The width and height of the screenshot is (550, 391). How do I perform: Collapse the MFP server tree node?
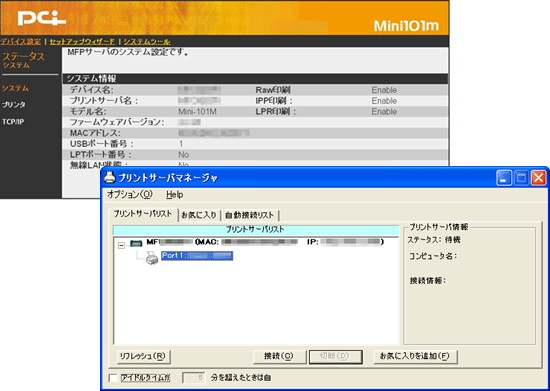click(121, 245)
